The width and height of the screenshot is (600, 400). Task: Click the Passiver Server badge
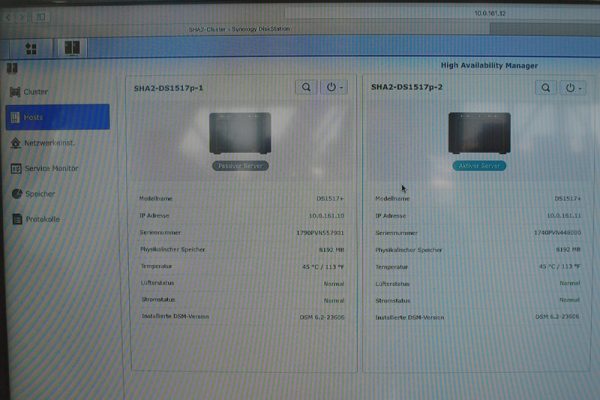[240, 166]
